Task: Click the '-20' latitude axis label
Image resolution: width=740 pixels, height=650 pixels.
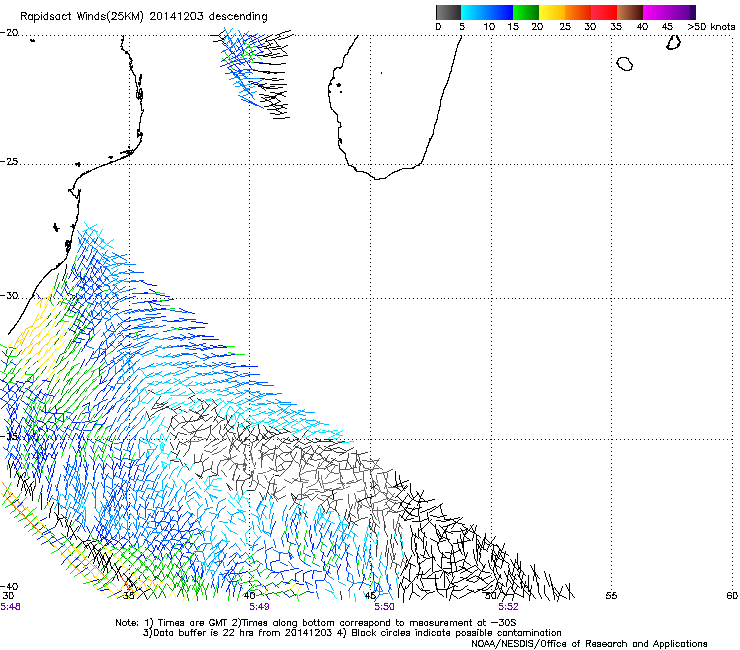Action: pyautogui.click(x=9, y=33)
